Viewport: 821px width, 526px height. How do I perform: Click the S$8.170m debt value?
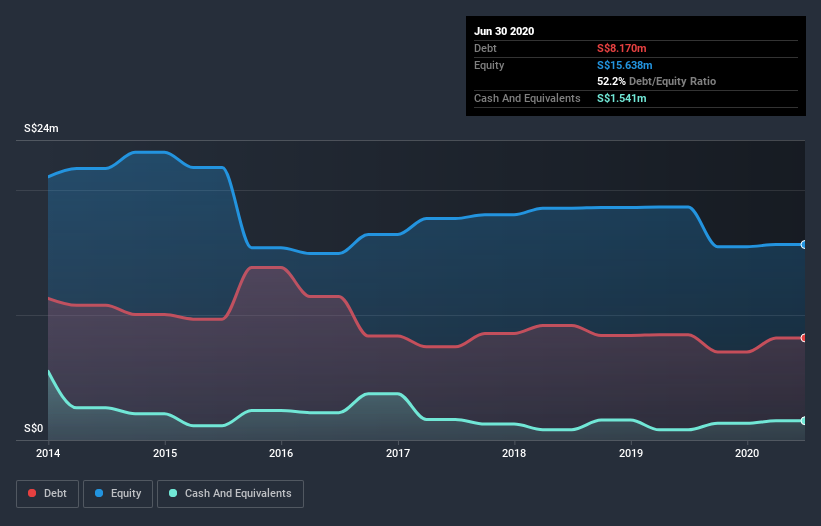coord(622,48)
